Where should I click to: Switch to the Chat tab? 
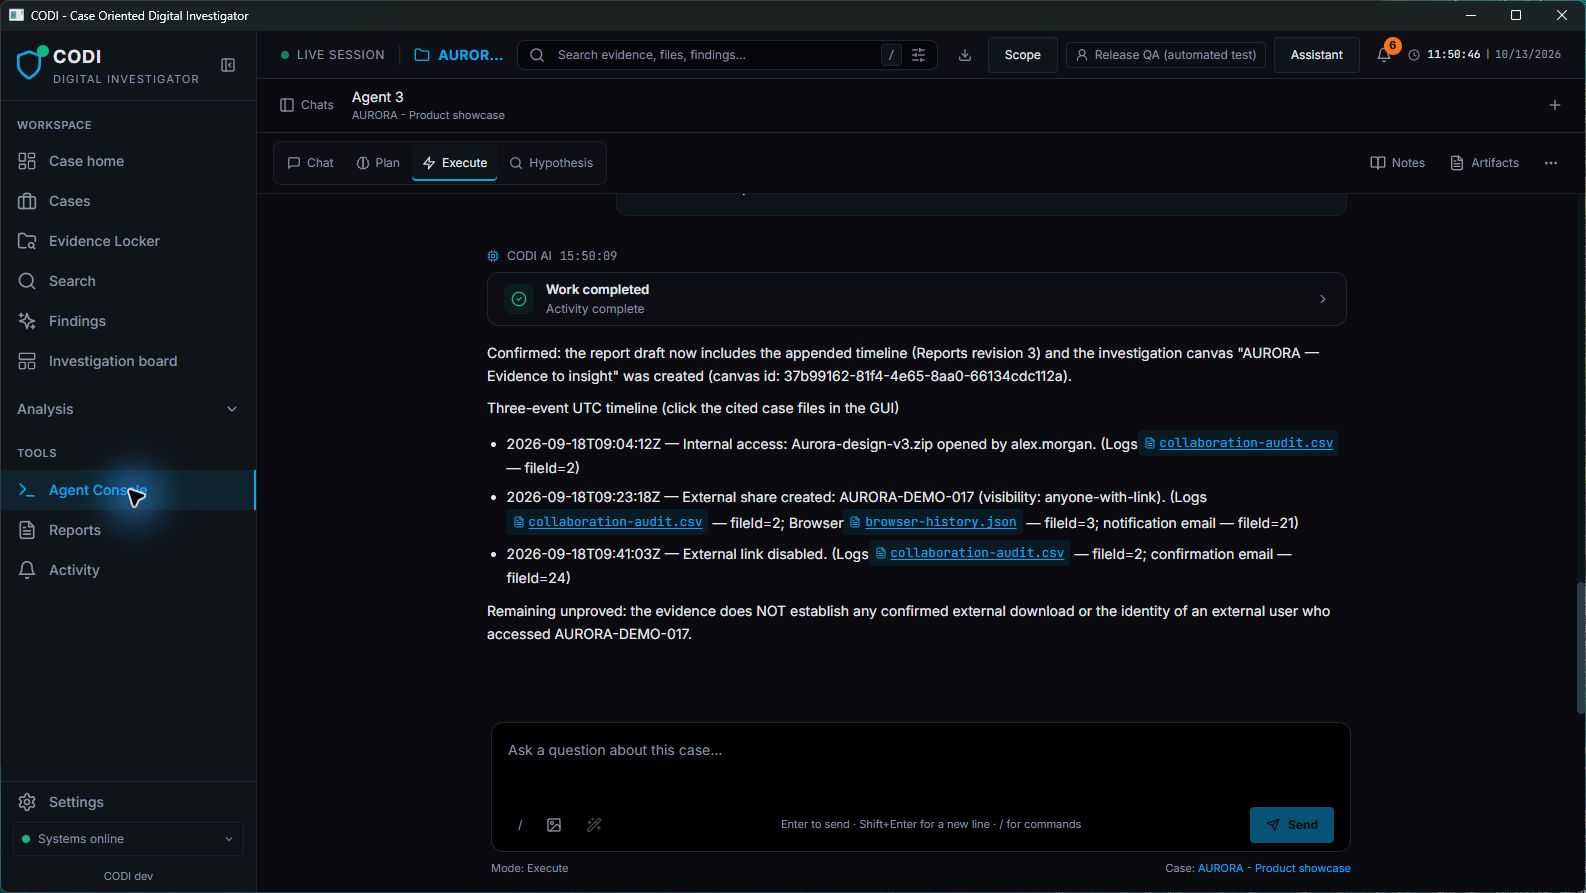coord(310,163)
